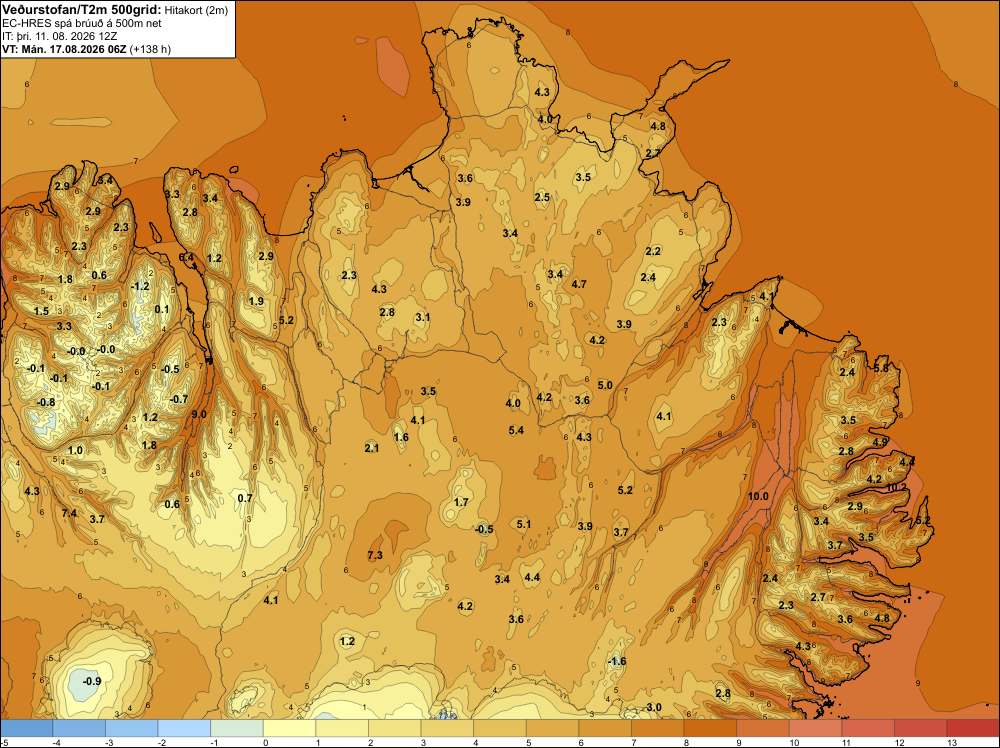
Task: Click the '1.7' temperature value
Action: (461, 502)
